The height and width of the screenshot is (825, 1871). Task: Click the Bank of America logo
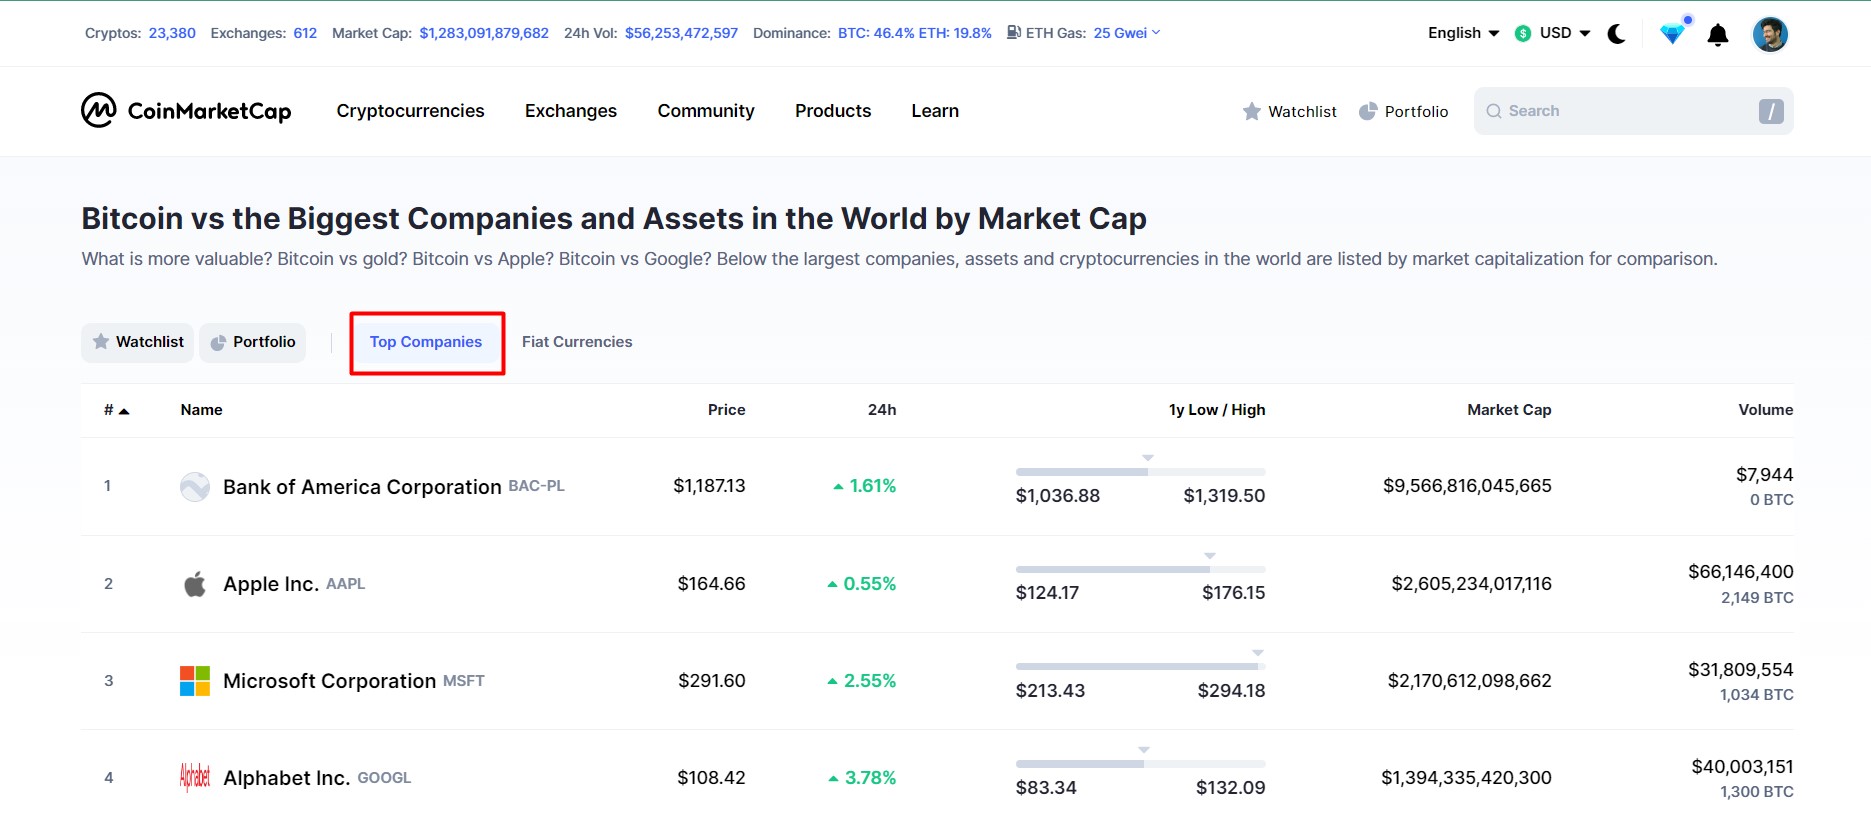pos(195,487)
